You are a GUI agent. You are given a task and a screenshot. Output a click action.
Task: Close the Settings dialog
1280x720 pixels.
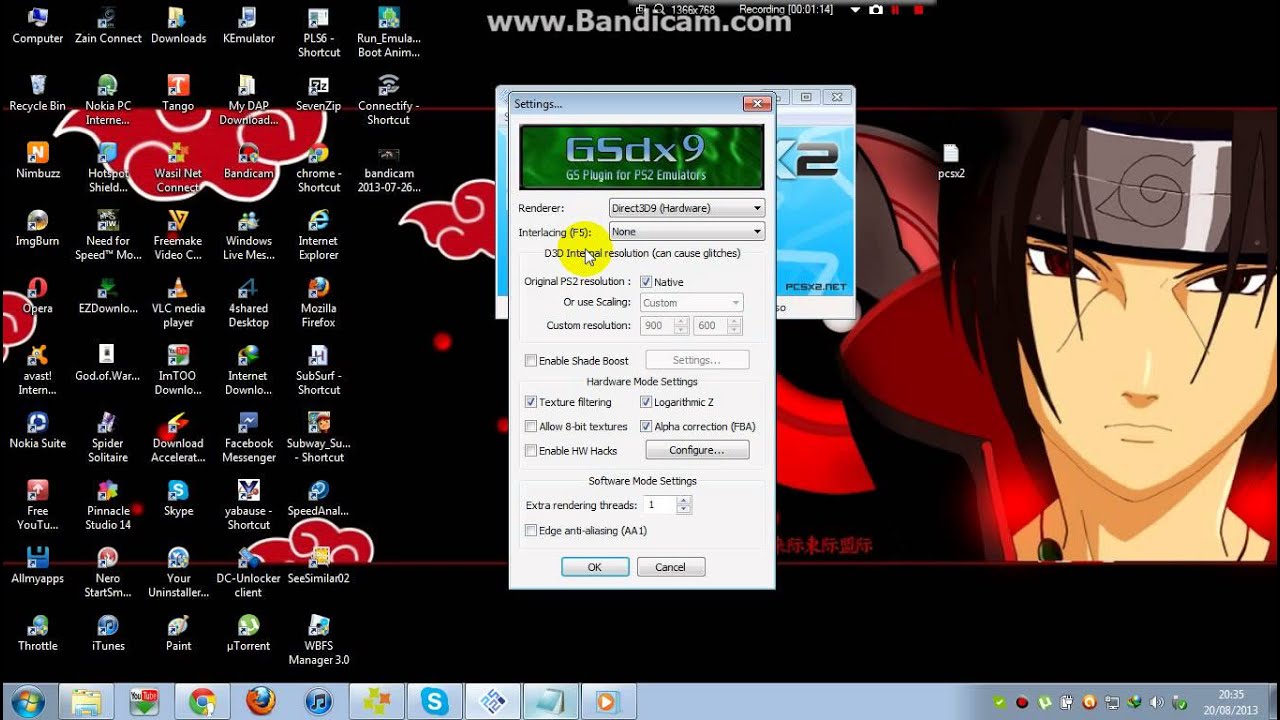[757, 103]
